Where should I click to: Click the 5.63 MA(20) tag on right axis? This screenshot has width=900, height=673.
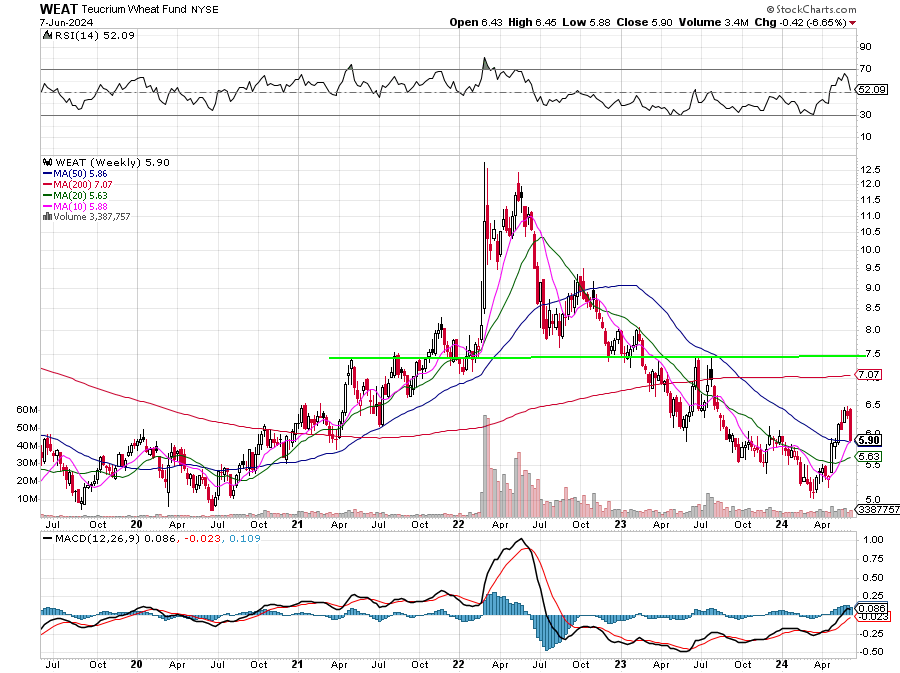coord(869,456)
